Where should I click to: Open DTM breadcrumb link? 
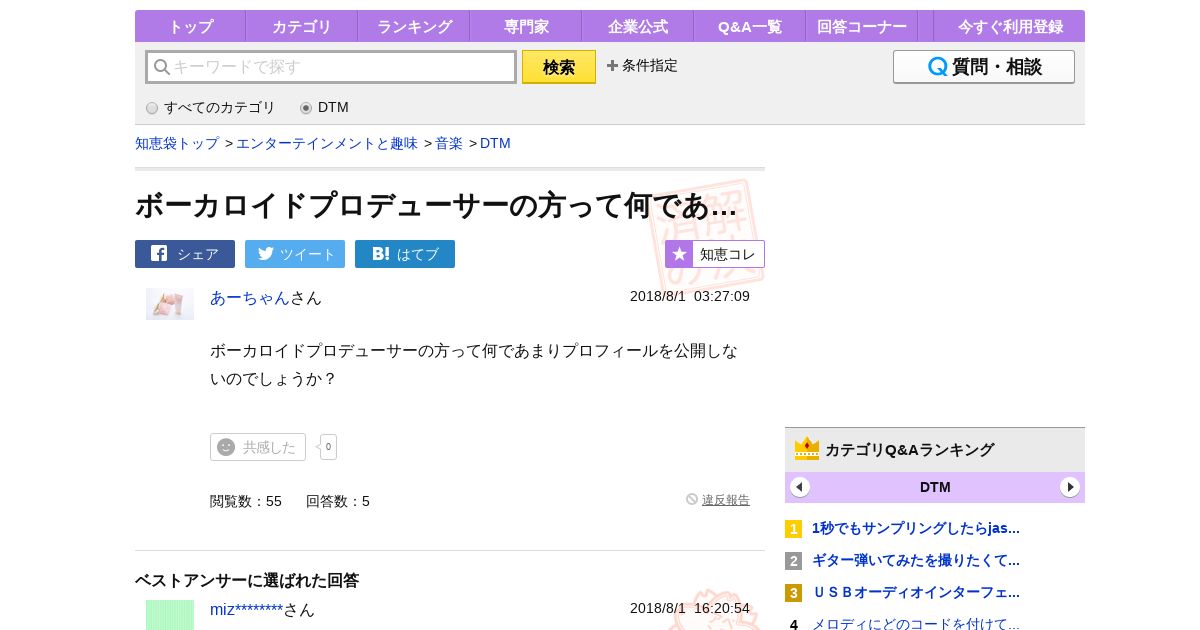coord(495,143)
